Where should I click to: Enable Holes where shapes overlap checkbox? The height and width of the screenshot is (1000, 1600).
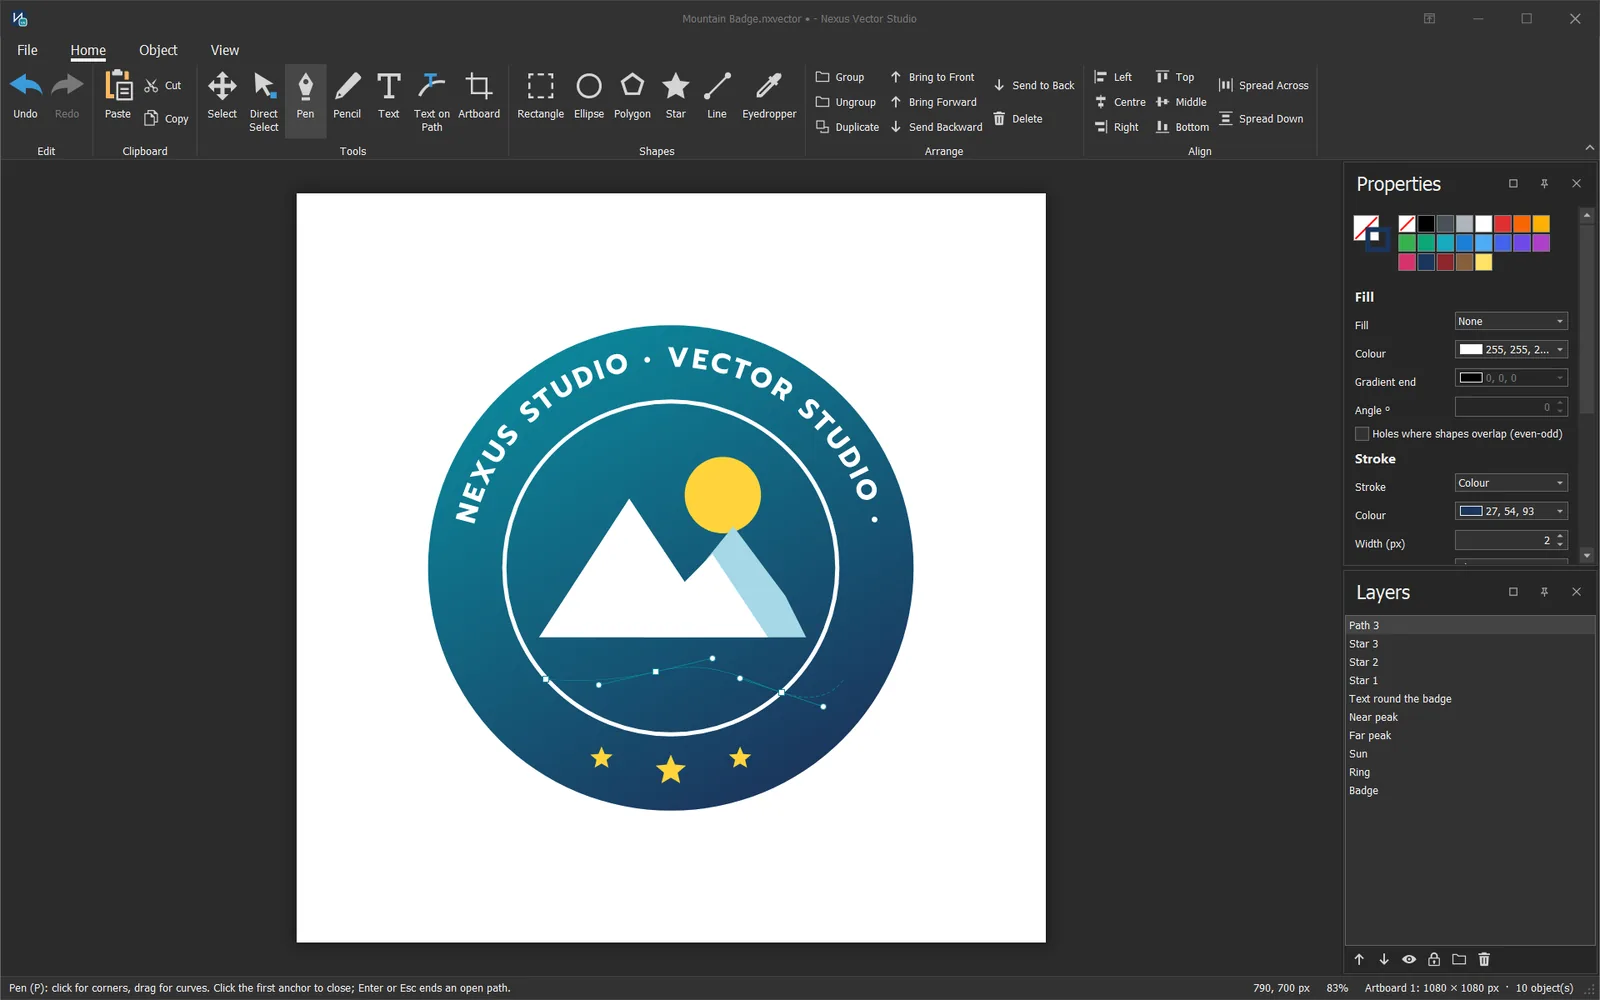(1362, 434)
